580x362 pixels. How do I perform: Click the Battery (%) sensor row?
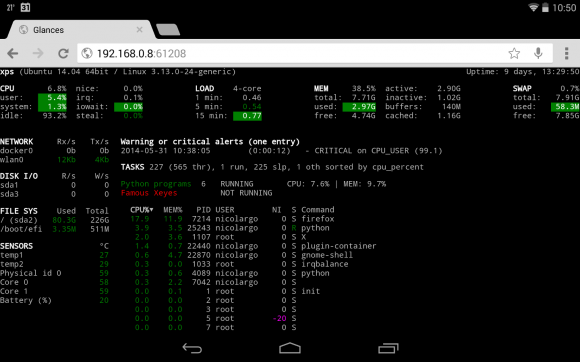[x=54, y=300]
